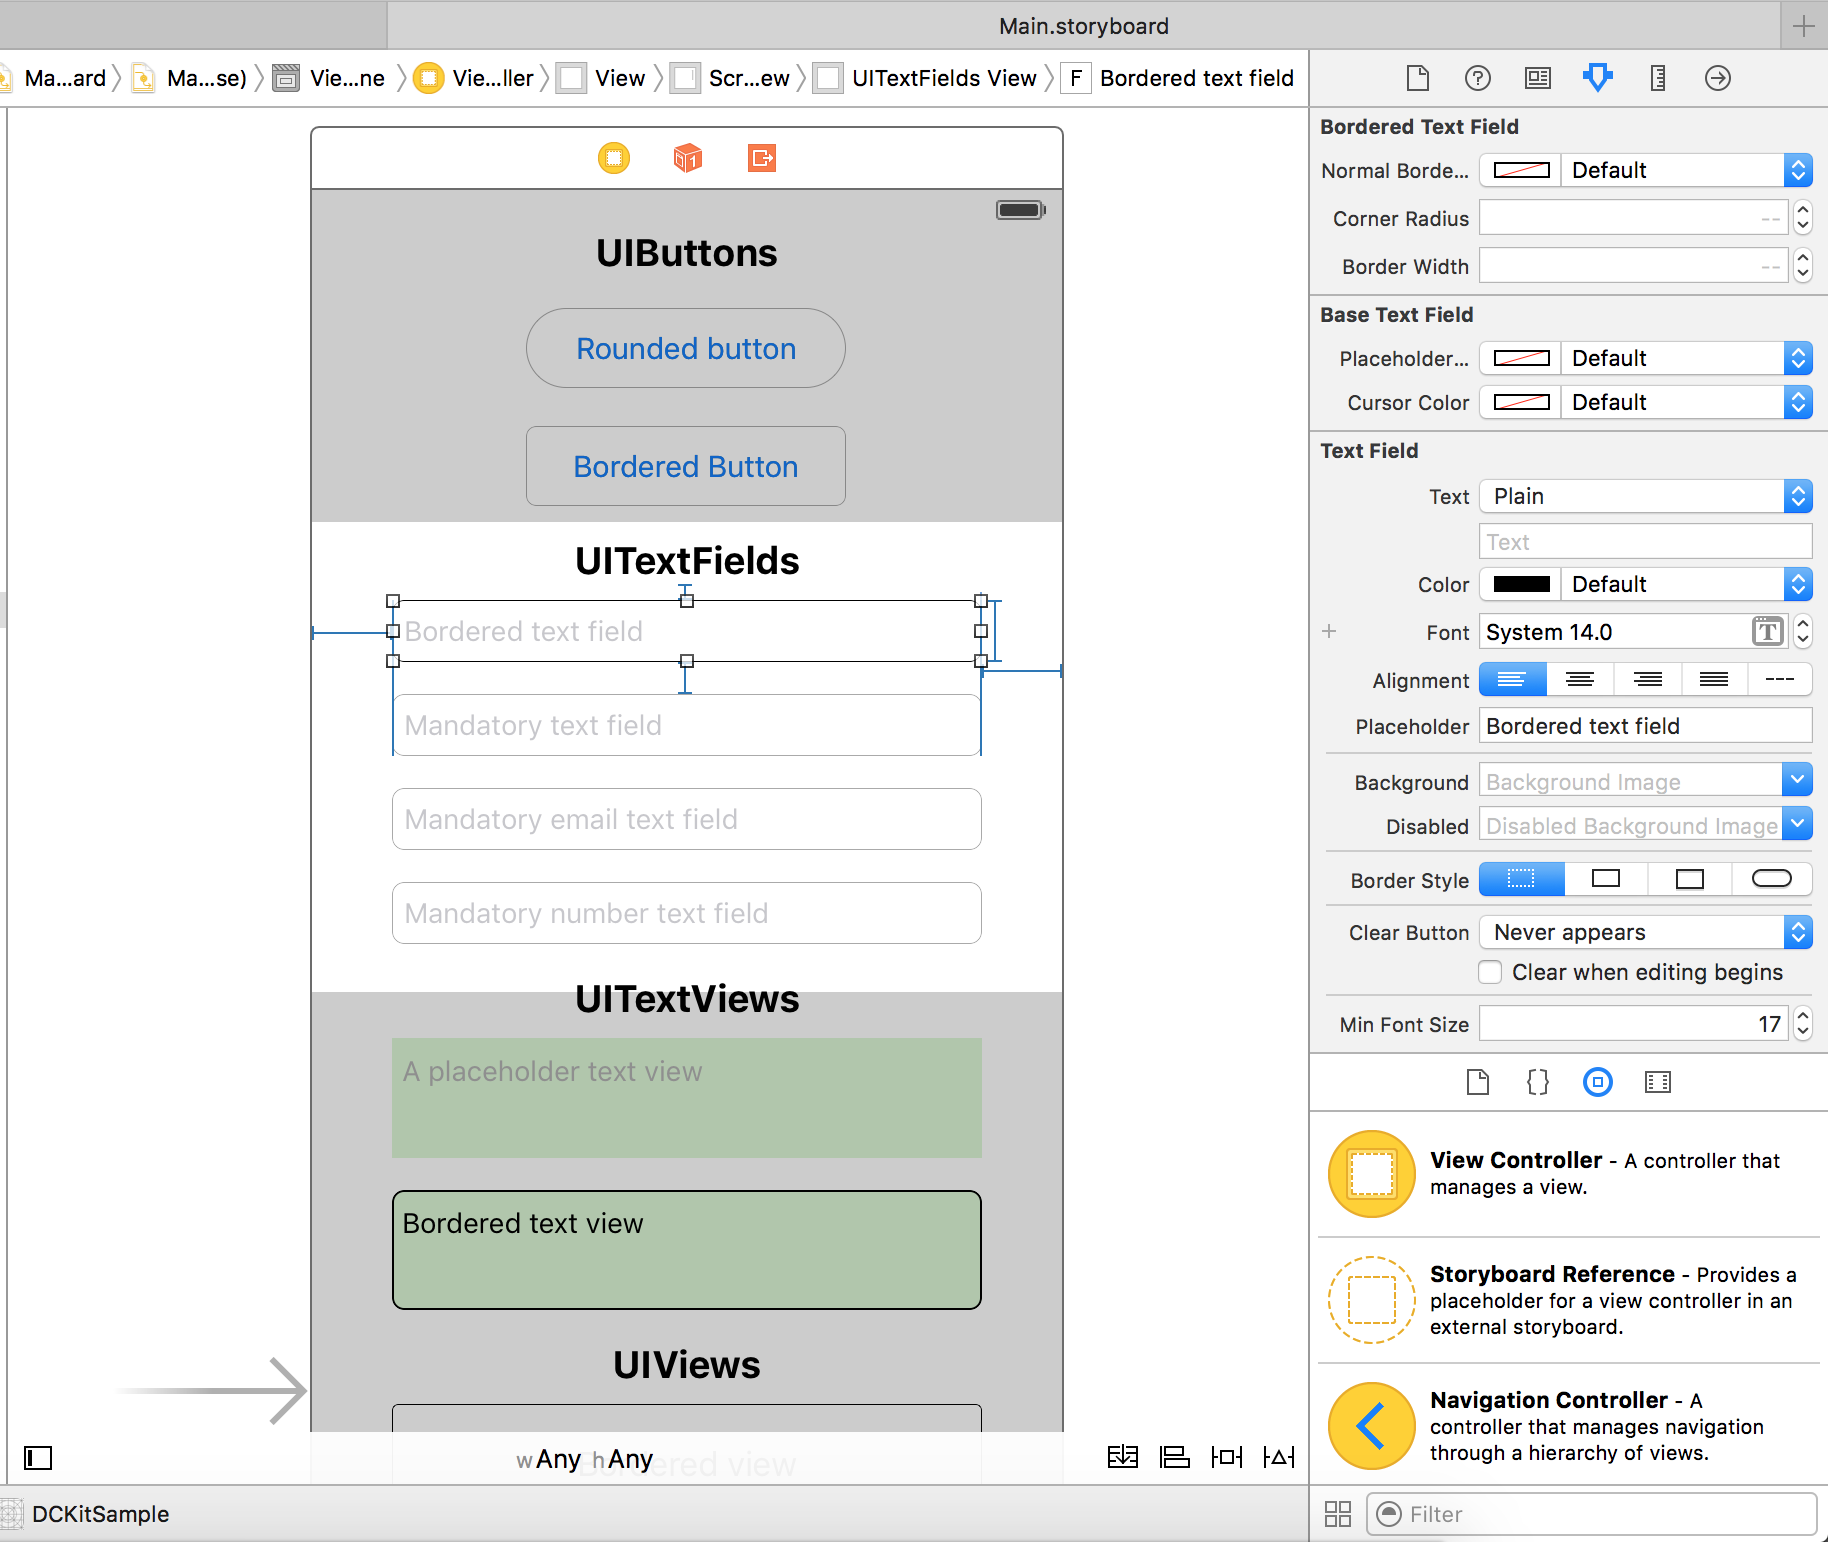Open Update Frames embed-in-stack control
Image resolution: width=1828 pixels, height=1542 pixels.
[1123, 1457]
